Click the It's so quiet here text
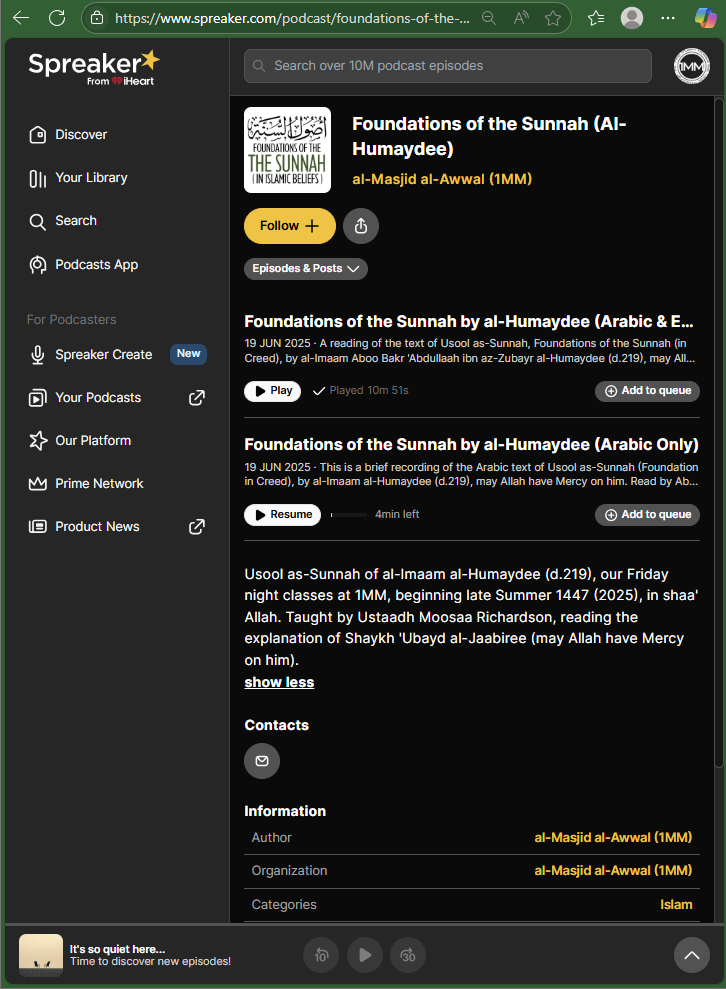The image size is (726, 989). pyautogui.click(x=117, y=949)
